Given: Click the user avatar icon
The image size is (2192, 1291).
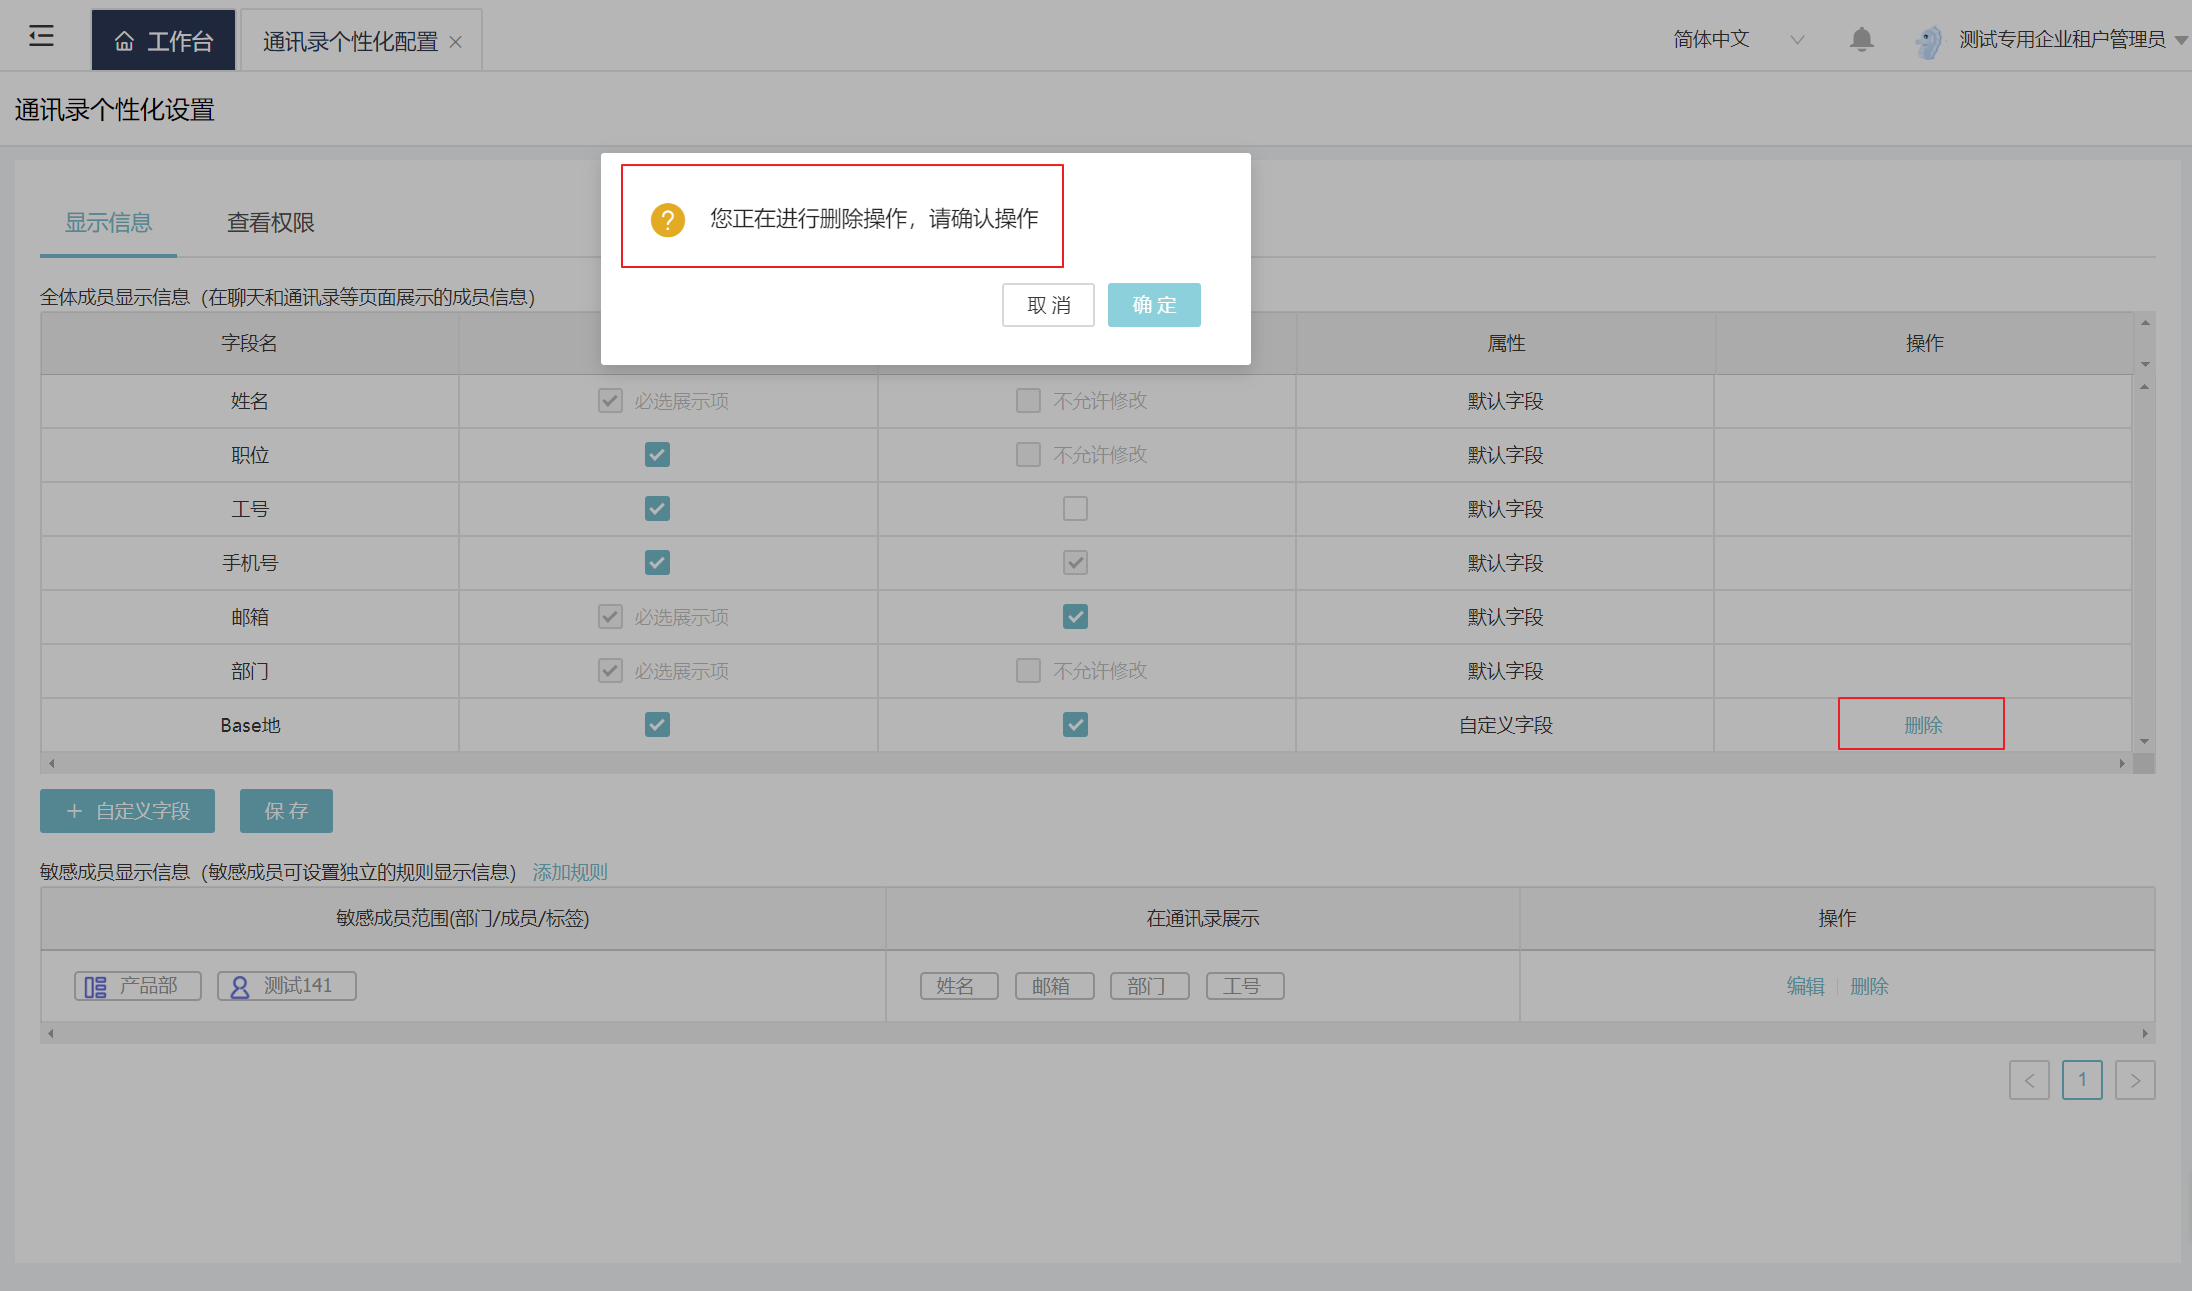Looking at the screenshot, I should (1928, 40).
